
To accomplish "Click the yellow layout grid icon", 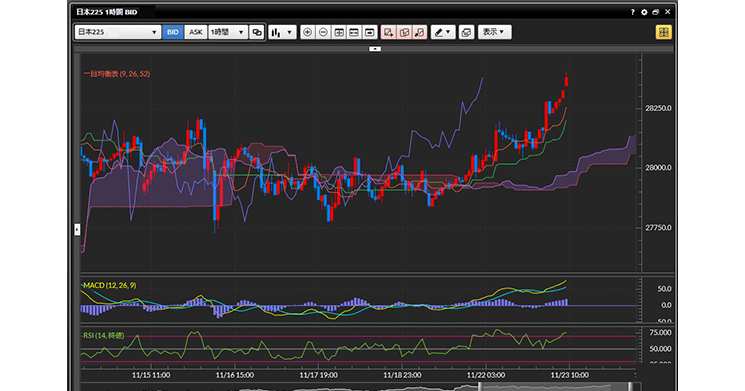I will coord(663,32).
